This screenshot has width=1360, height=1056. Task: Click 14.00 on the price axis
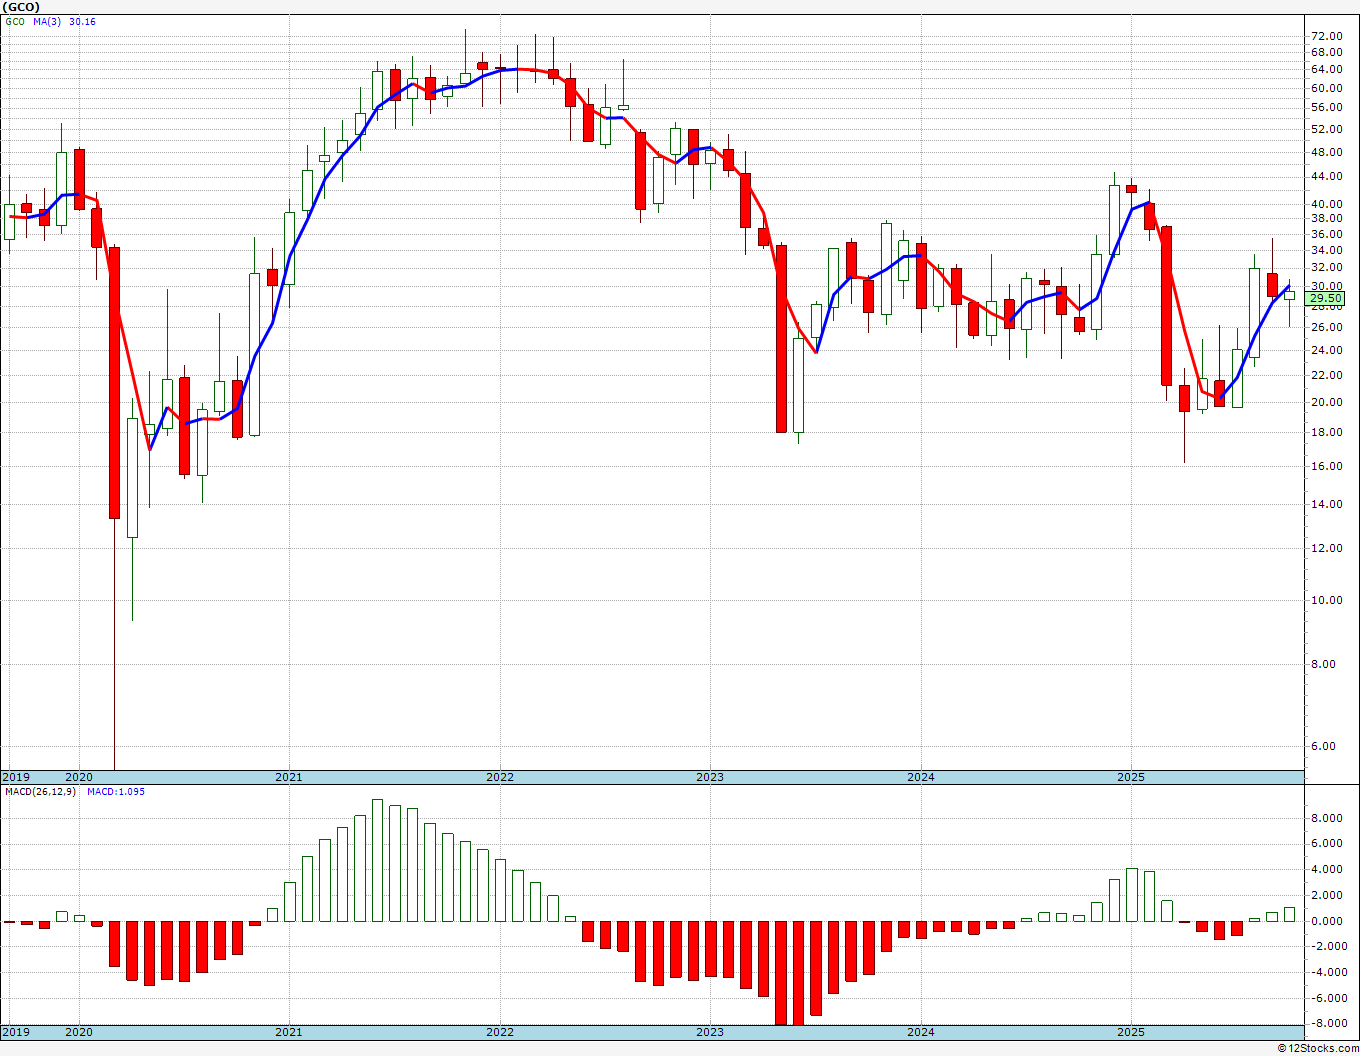[x=1327, y=504]
